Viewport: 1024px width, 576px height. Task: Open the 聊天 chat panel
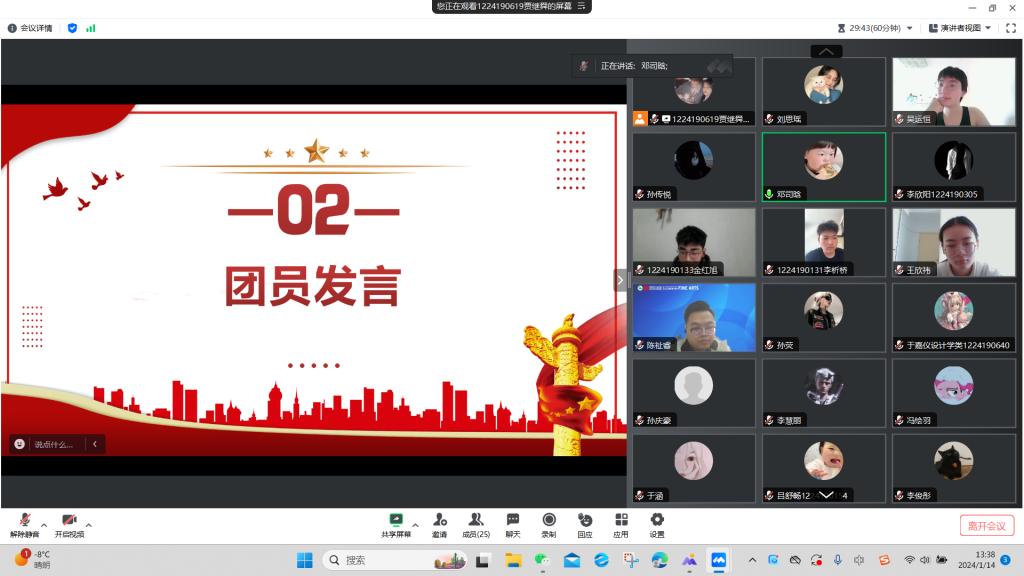pos(513,524)
